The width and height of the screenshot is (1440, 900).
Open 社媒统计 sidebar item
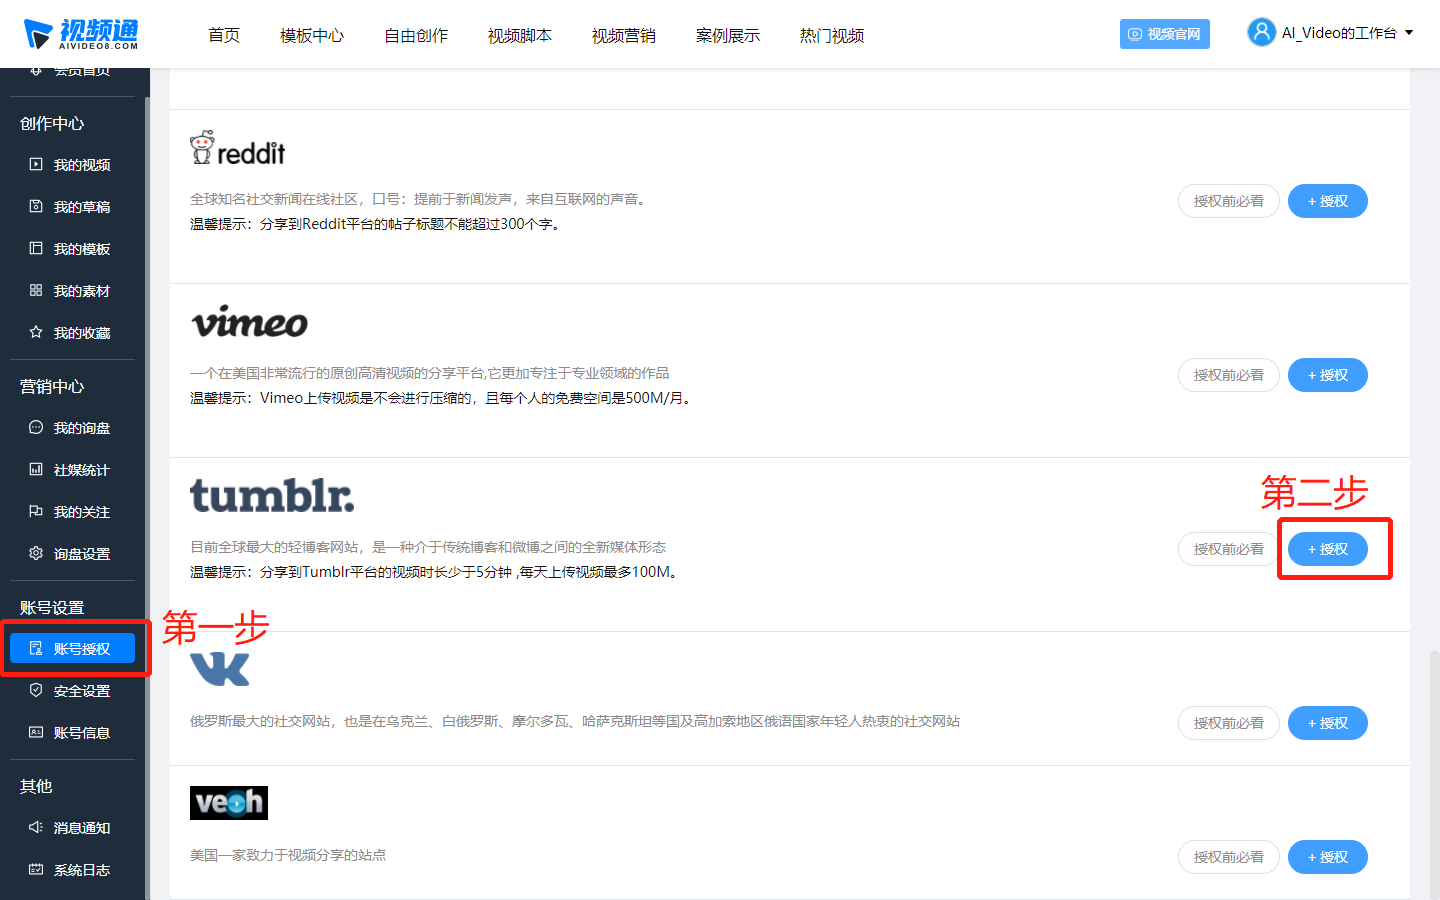coord(72,470)
